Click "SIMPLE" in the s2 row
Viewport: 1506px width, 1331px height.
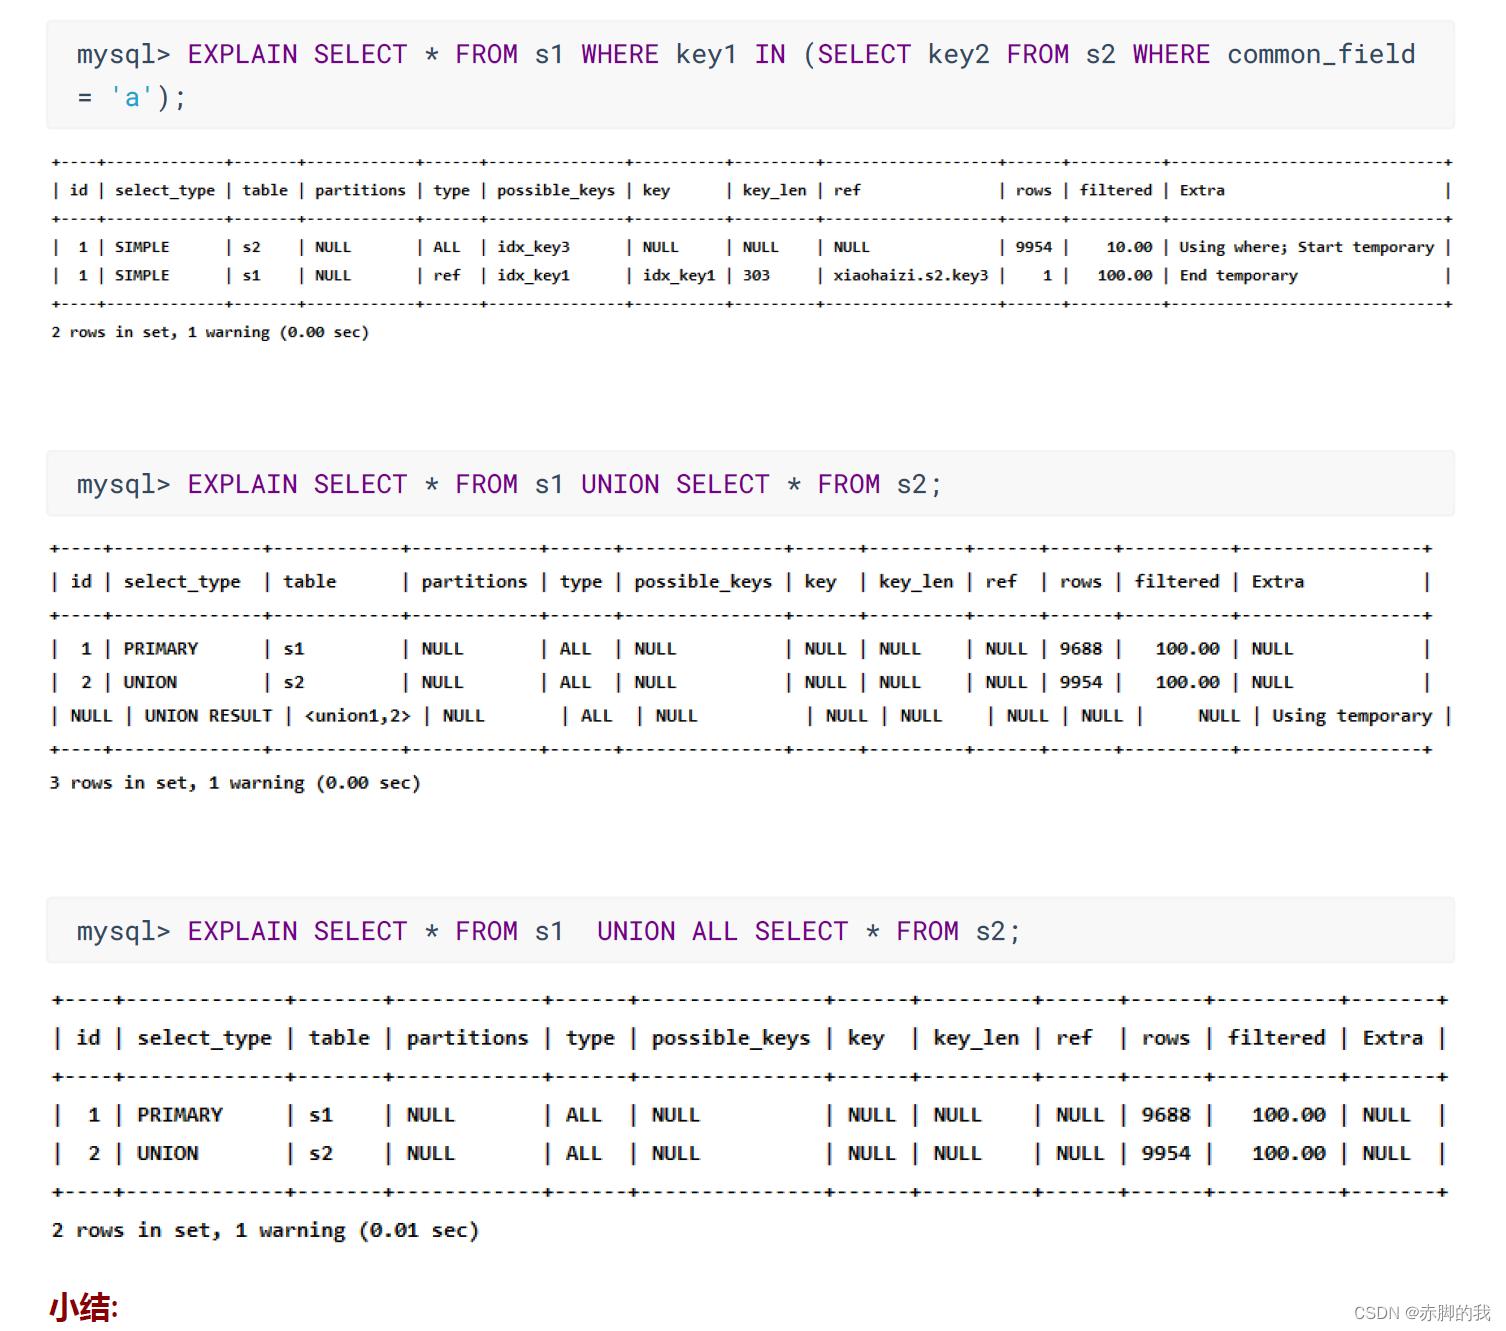[x=142, y=247]
